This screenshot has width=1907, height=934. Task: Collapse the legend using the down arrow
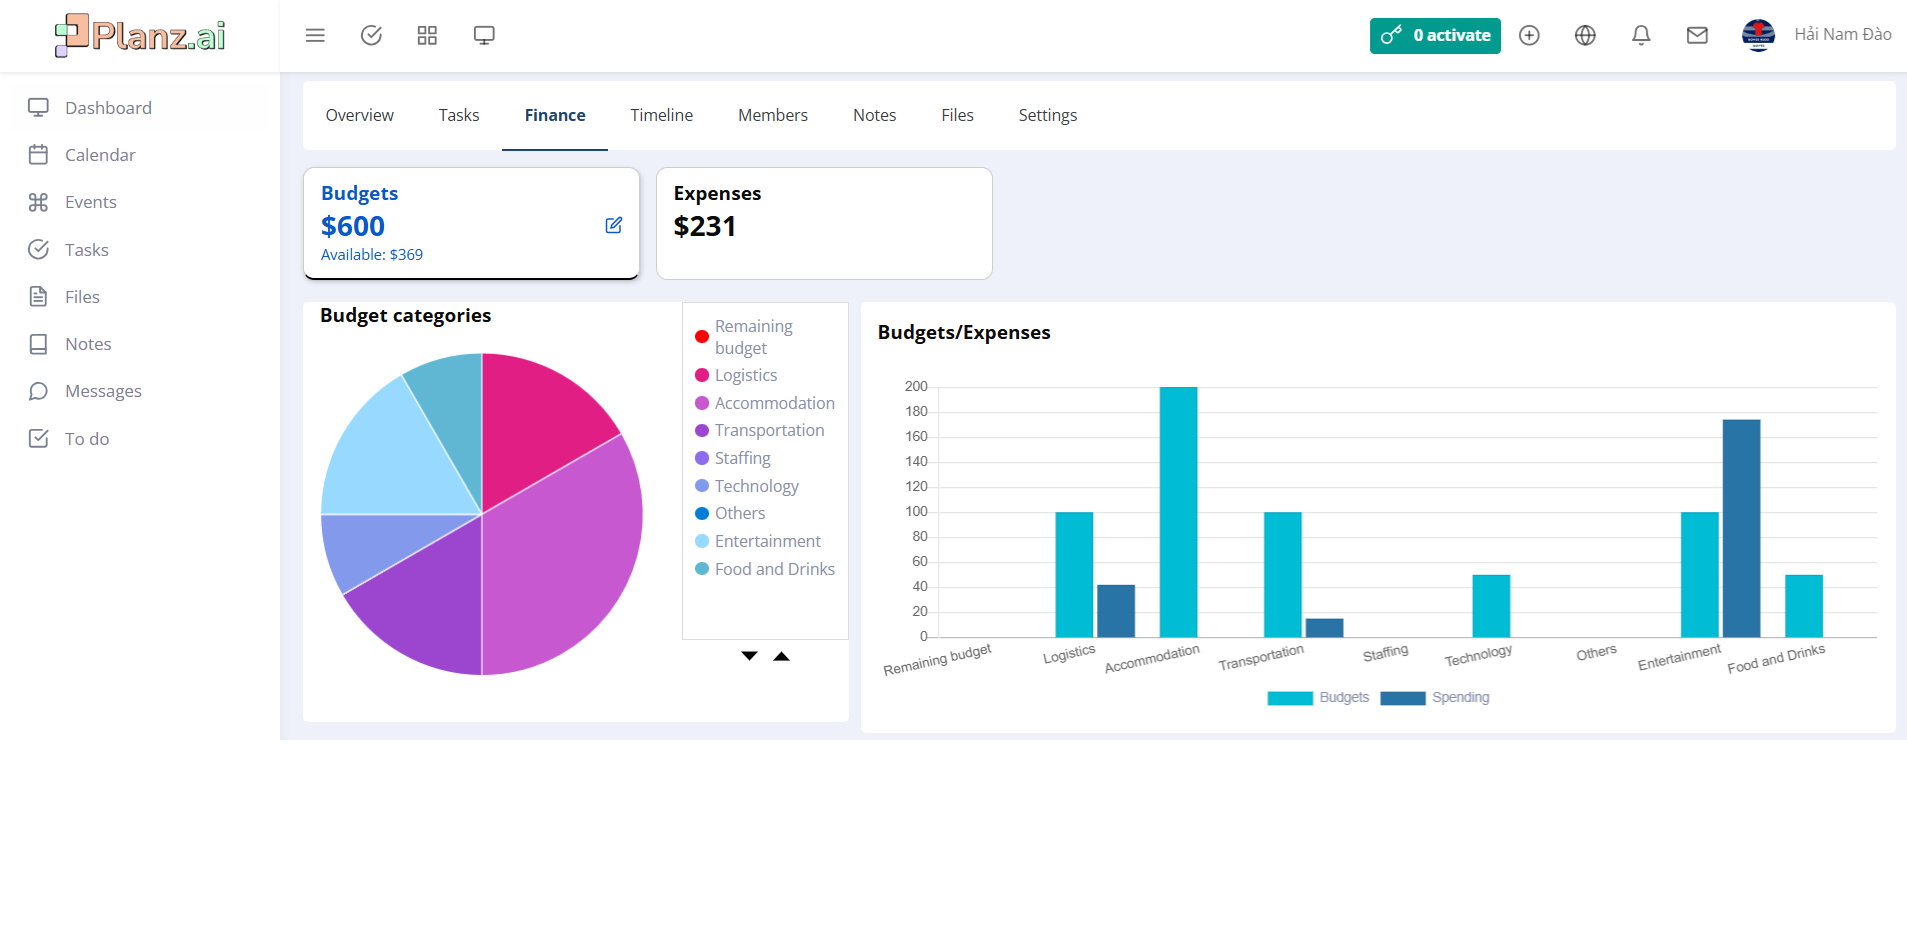tap(748, 656)
